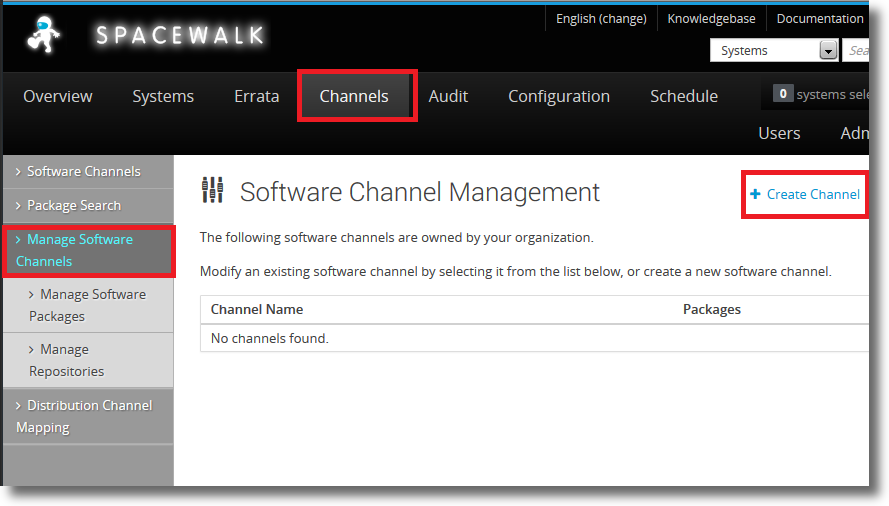Screen dimensions: 889x506
Task: Click the Software Channel Management sliders icon
Action: pos(213,190)
